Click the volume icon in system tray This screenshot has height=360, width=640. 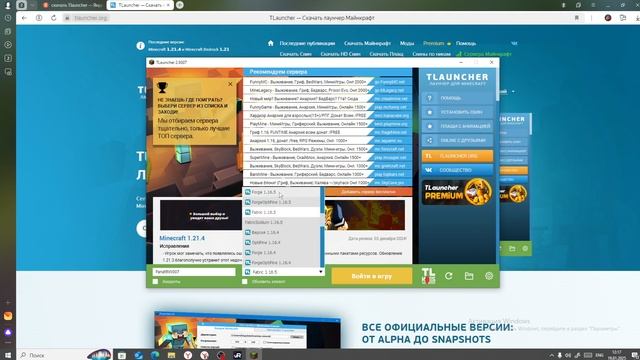pyautogui.click(x=568, y=355)
